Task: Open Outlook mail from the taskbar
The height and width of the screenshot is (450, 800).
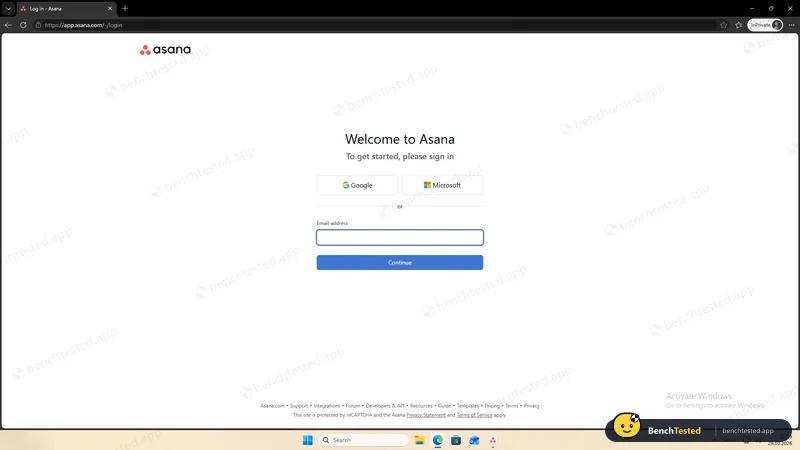Action: (474, 440)
